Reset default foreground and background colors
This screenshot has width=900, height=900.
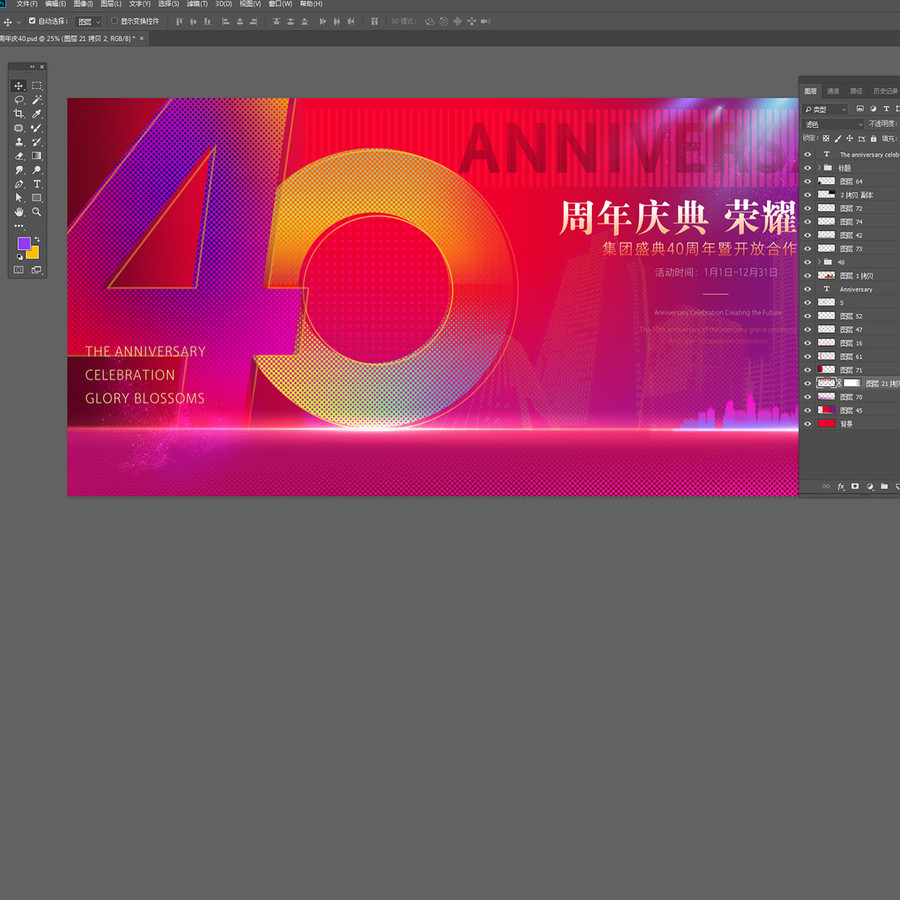pyautogui.click(x=20, y=257)
